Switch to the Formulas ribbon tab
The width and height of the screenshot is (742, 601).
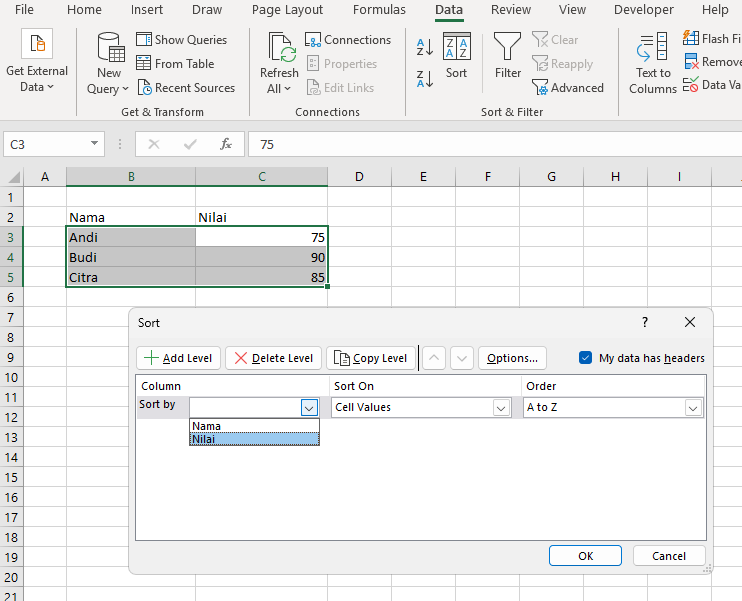tap(378, 10)
